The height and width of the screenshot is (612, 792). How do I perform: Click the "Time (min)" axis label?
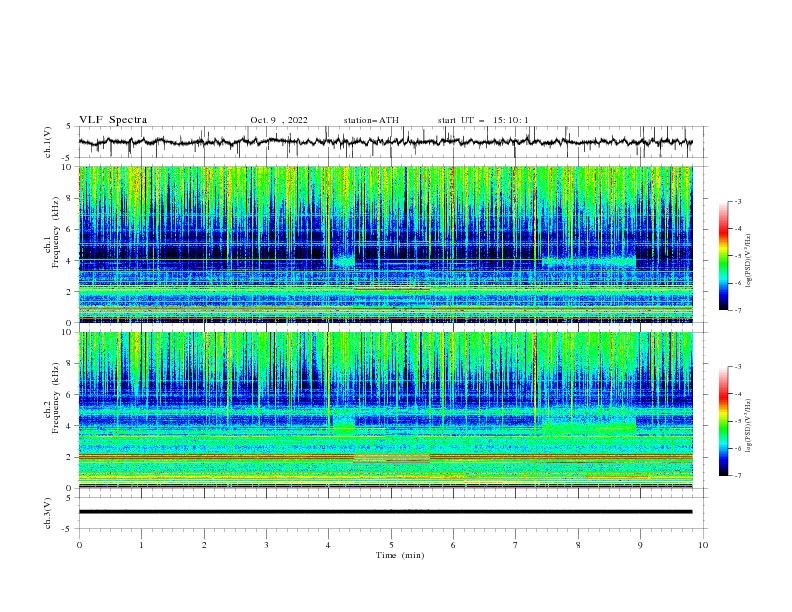coord(400,555)
